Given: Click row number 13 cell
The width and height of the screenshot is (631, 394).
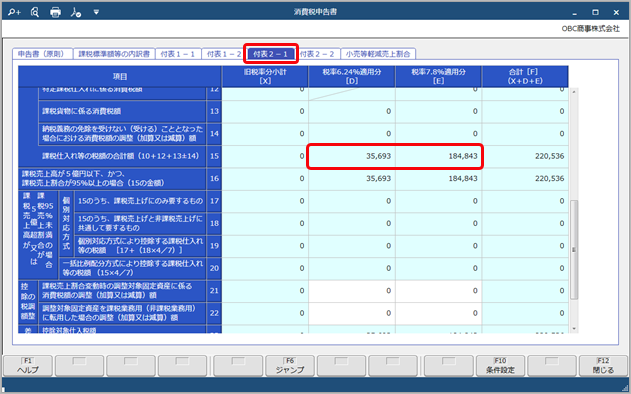Looking at the screenshot, I should [214, 111].
